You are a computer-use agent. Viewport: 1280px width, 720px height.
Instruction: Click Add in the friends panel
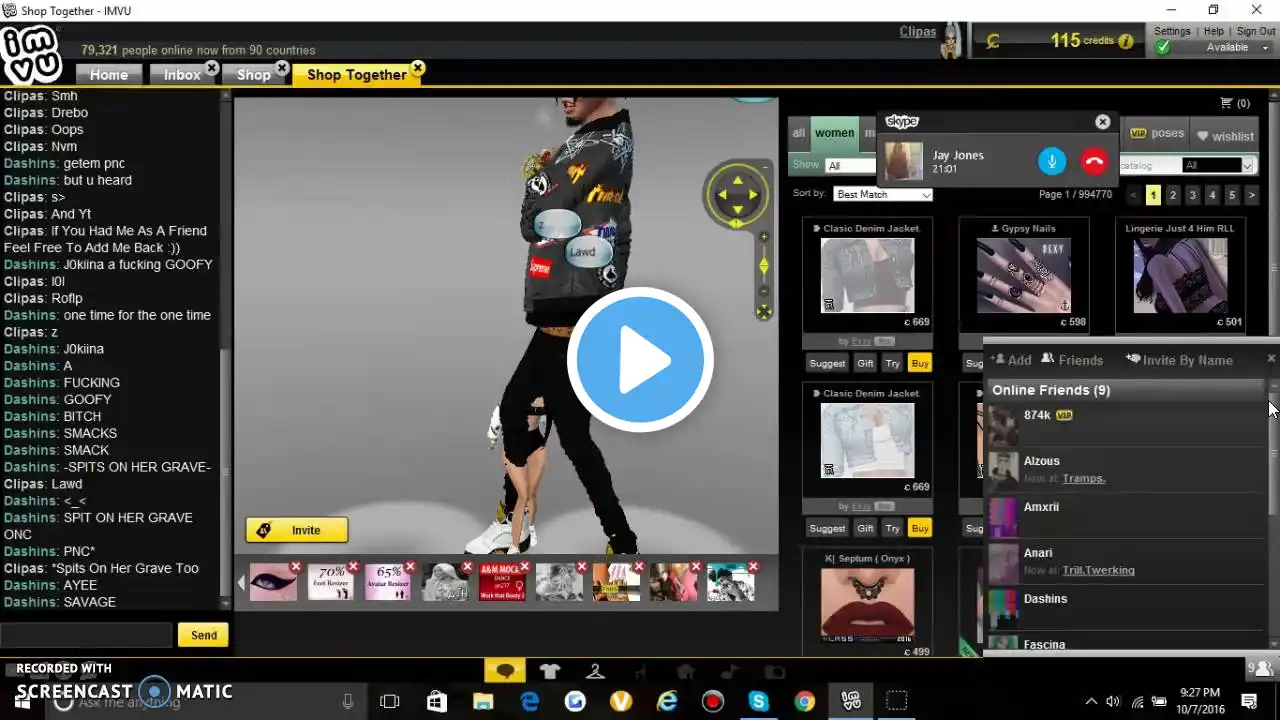click(1010, 360)
